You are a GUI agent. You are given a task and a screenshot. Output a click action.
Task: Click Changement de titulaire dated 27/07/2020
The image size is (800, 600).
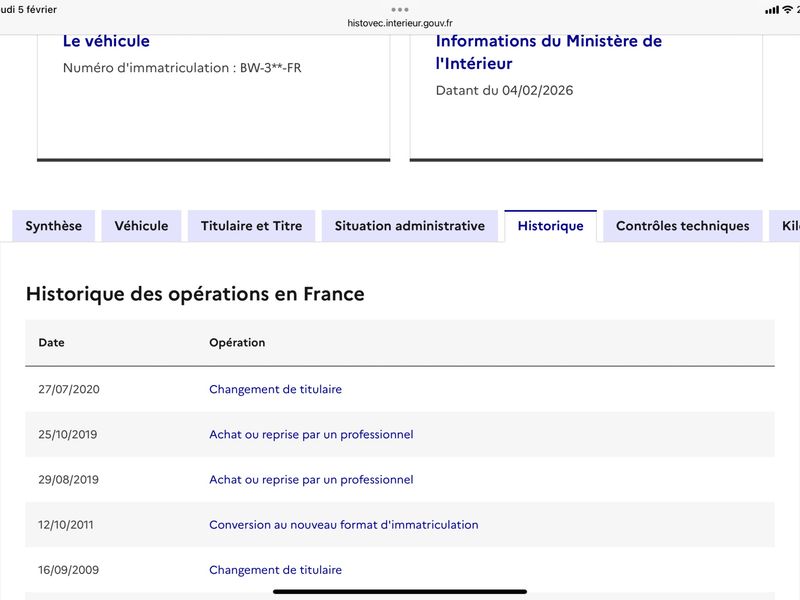tap(276, 389)
